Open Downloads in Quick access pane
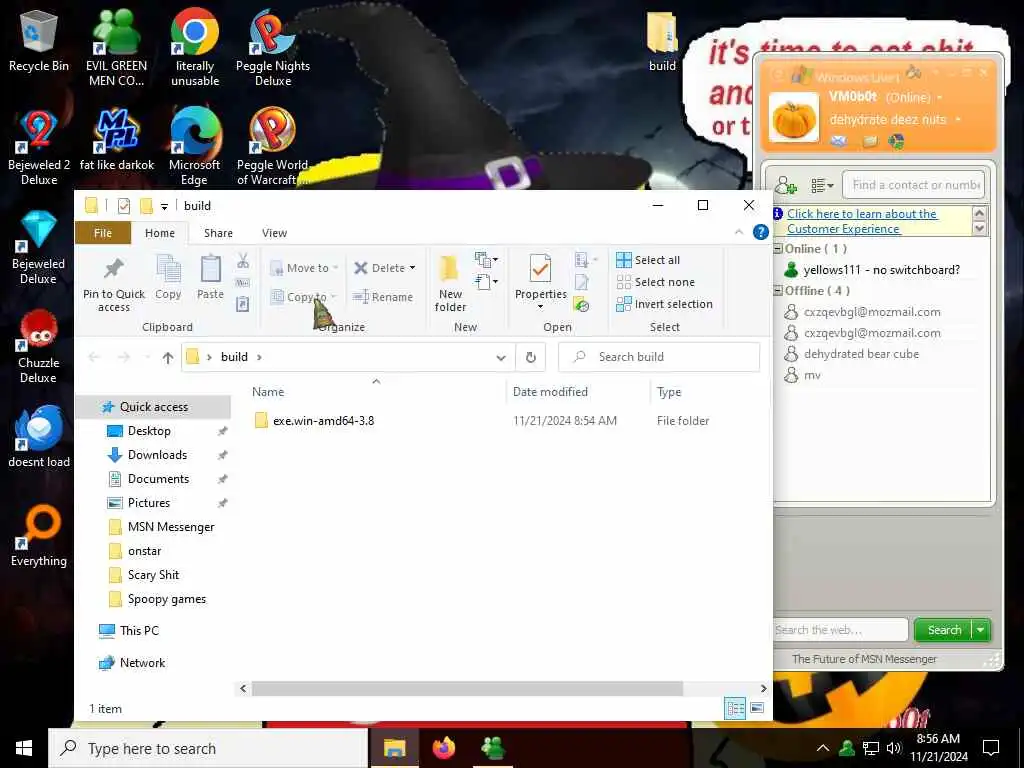Image resolution: width=1024 pixels, height=768 pixels. tap(157, 455)
